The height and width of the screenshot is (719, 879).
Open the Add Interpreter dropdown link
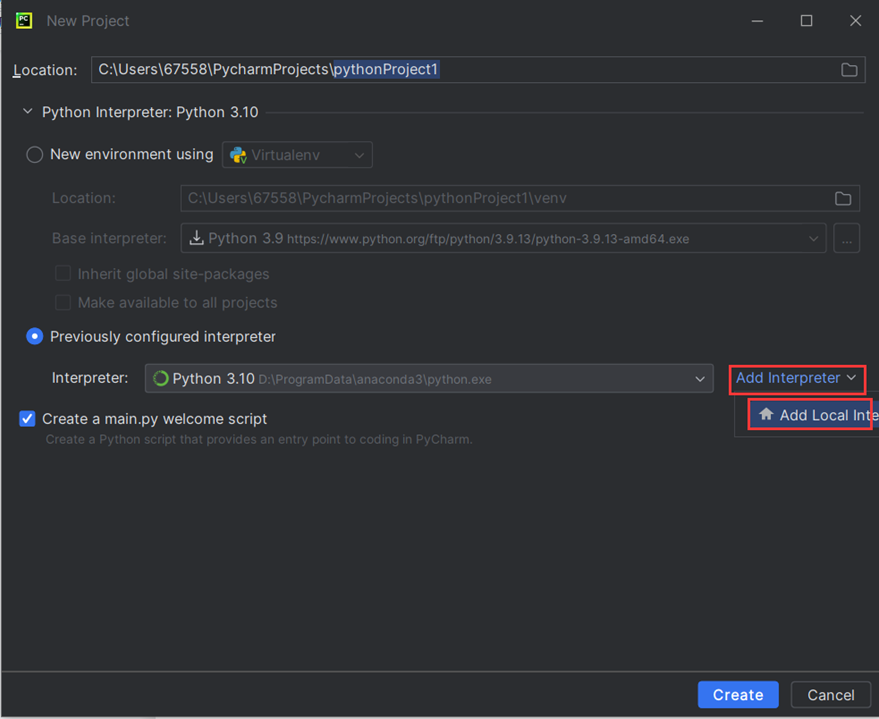point(797,378)
